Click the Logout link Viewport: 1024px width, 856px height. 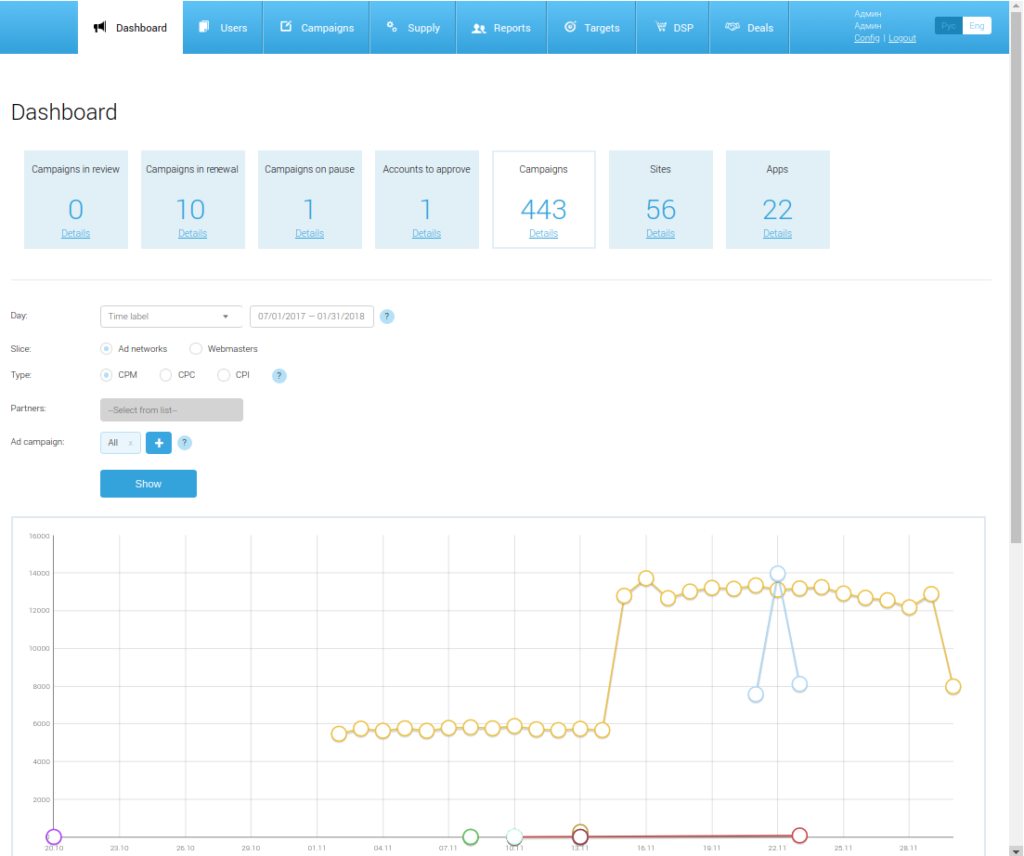click(902, 38)
